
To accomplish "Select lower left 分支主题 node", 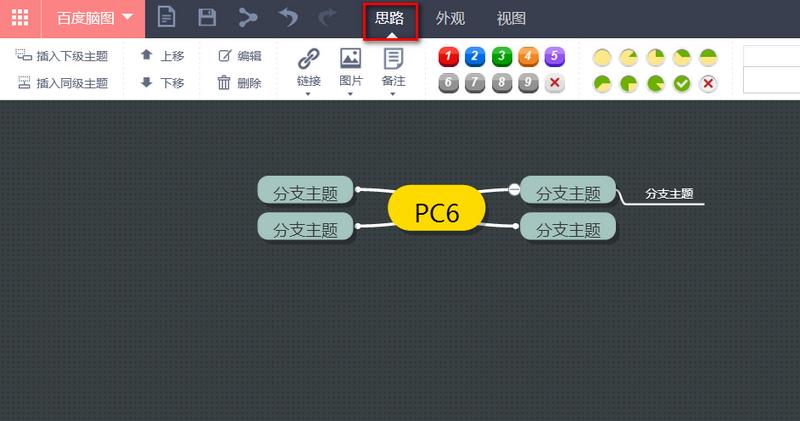I will point(305,227).
